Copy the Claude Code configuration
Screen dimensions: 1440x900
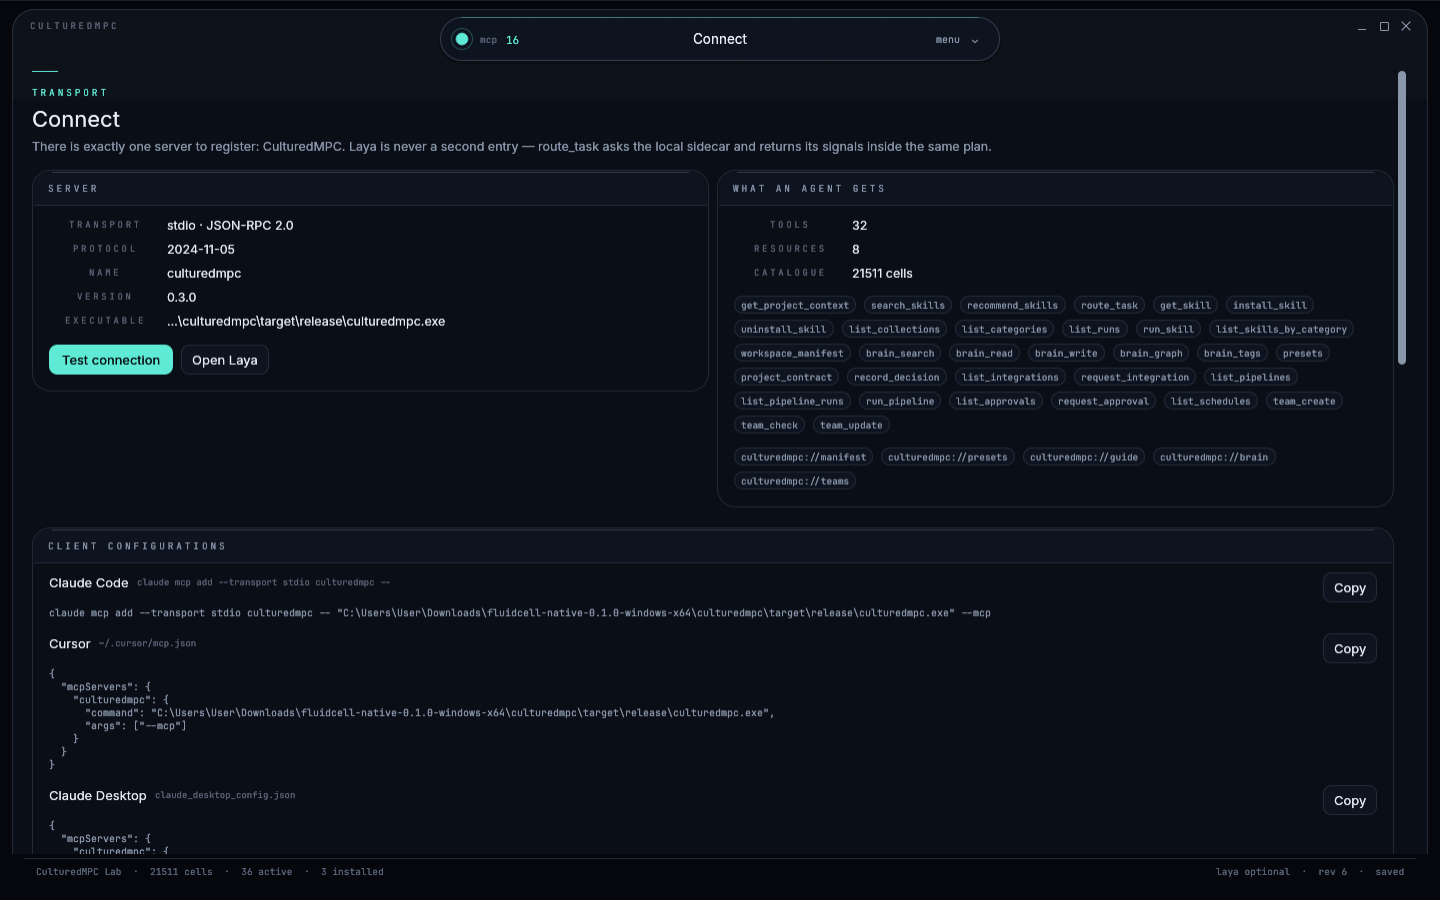click(1350, 588)
